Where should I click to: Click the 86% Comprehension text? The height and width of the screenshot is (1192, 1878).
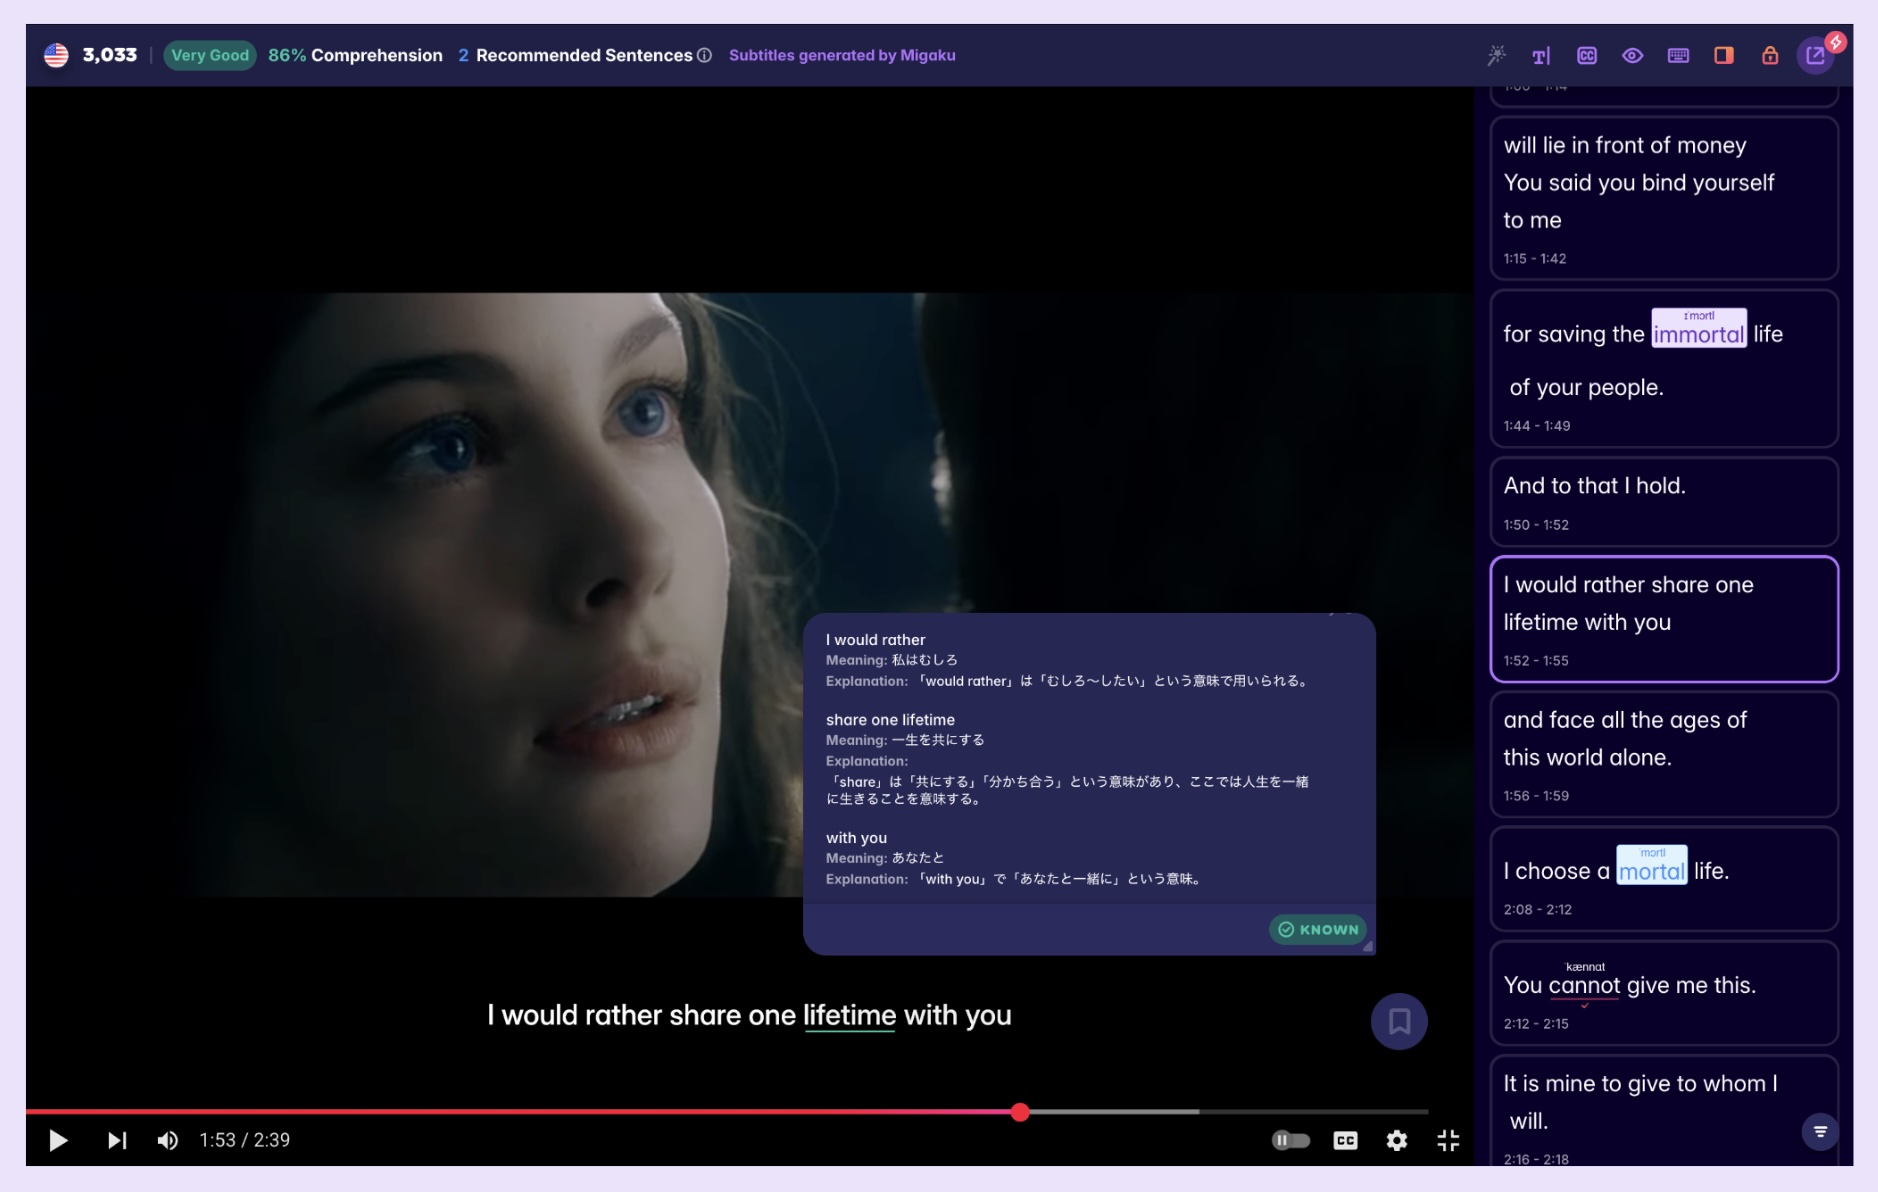(x=355, y=55)
